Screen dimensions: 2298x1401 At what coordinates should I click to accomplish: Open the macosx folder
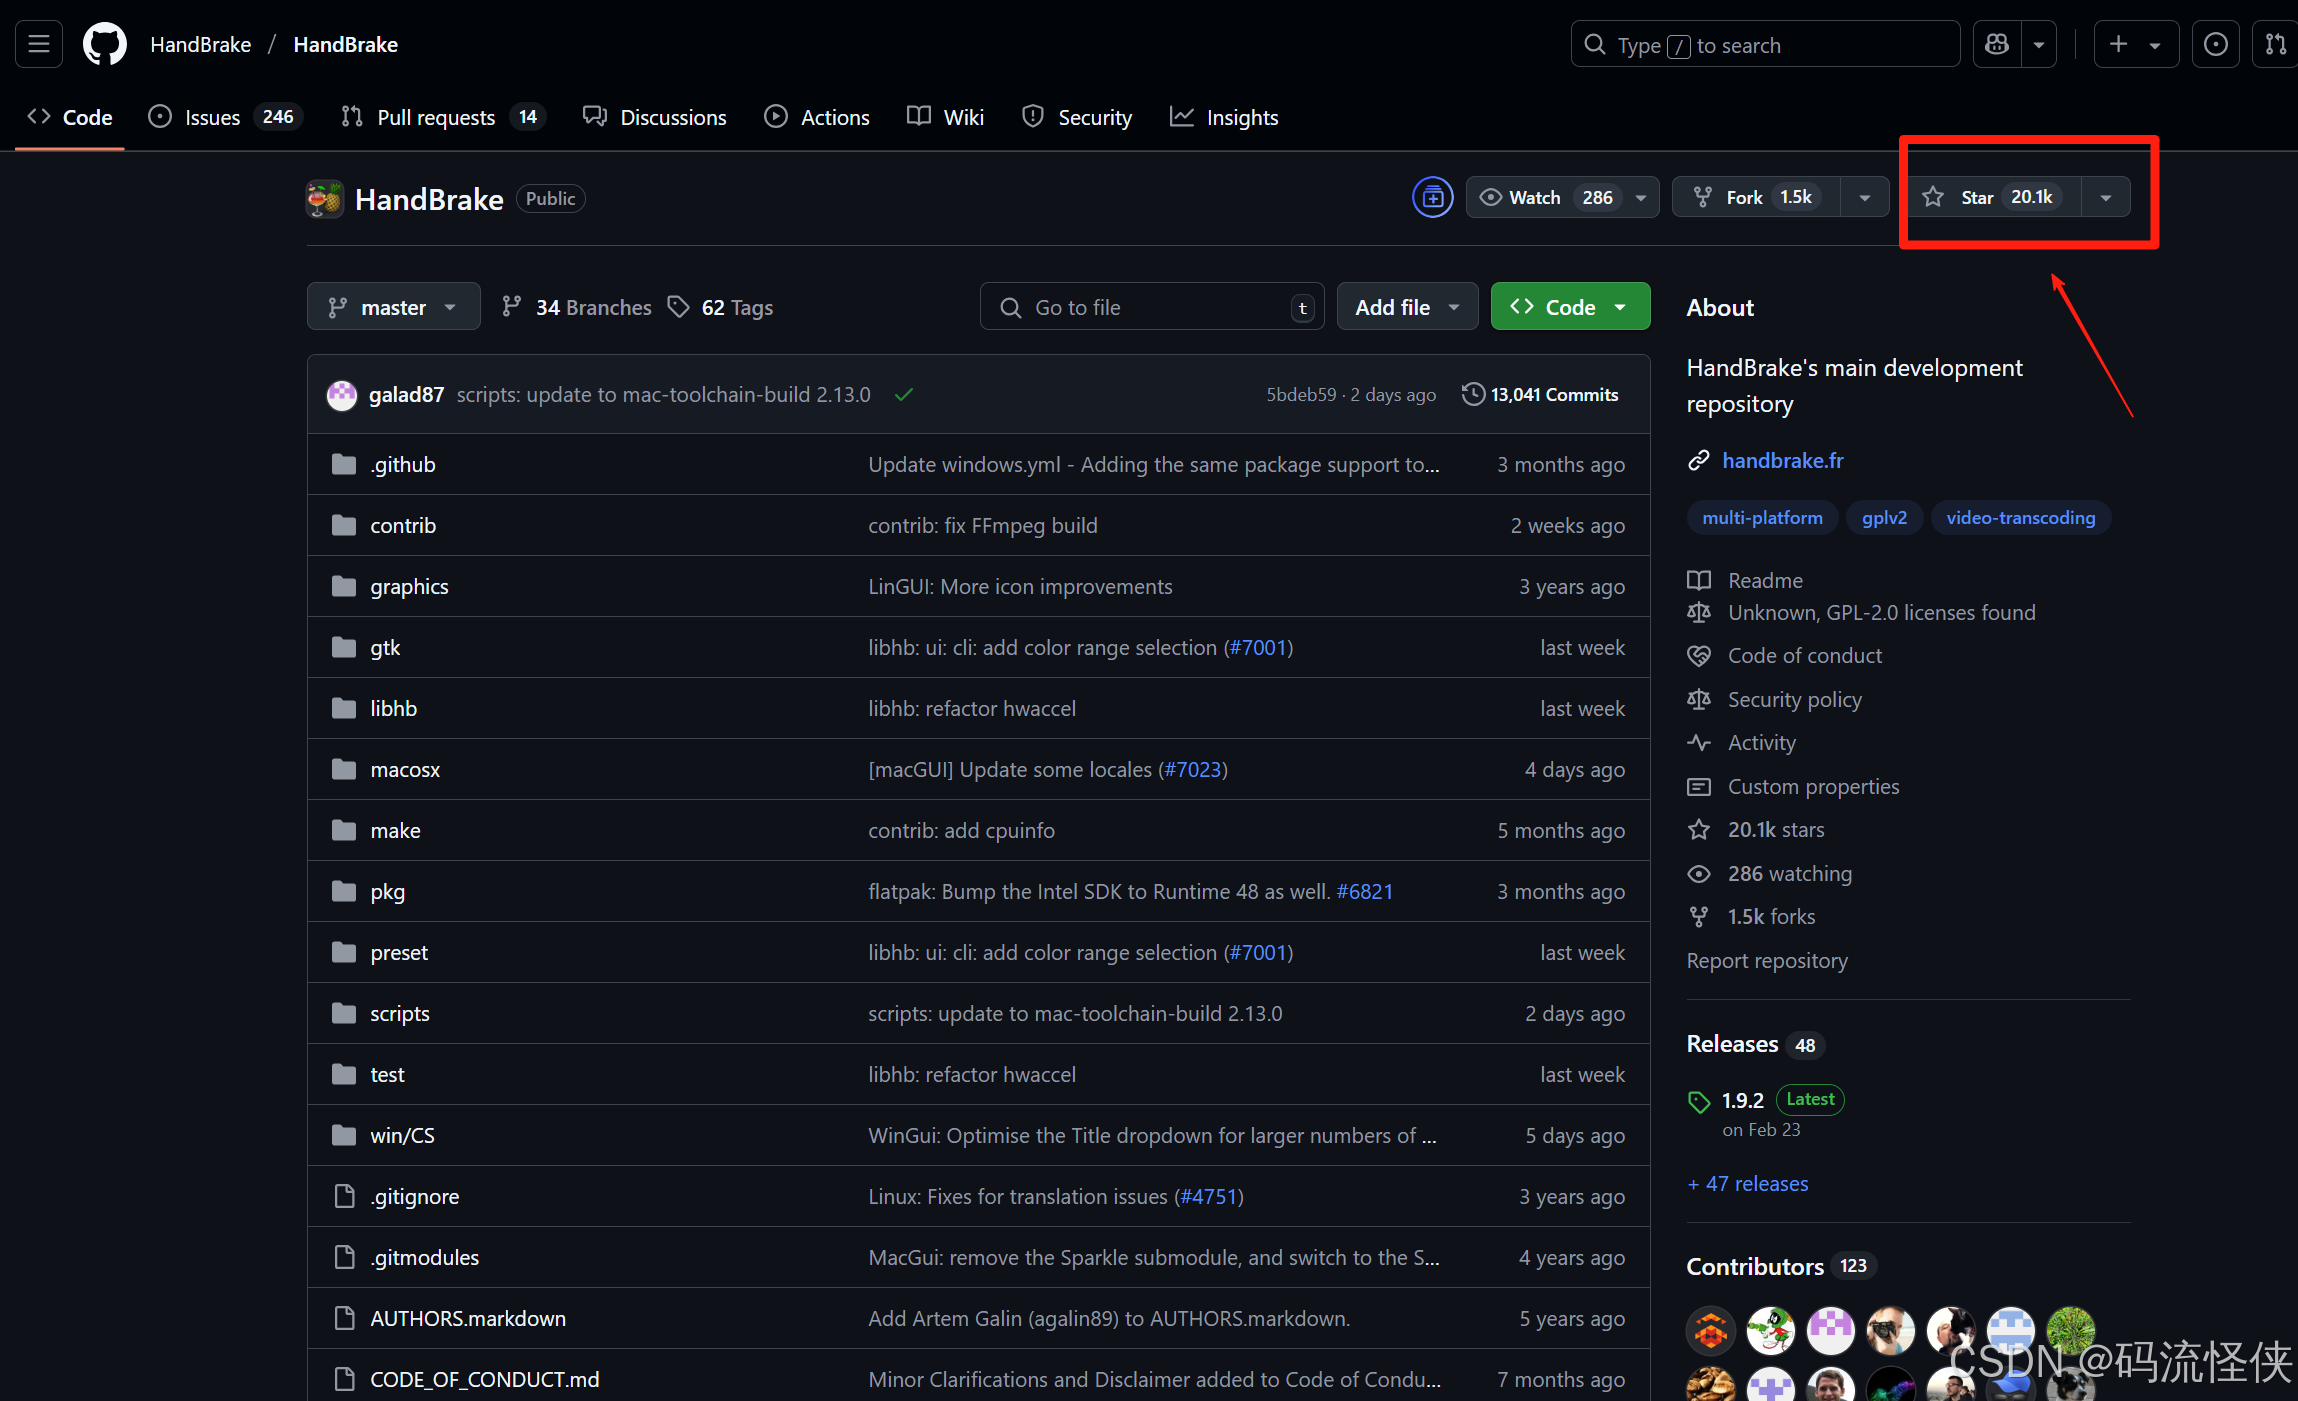(405, 769)
